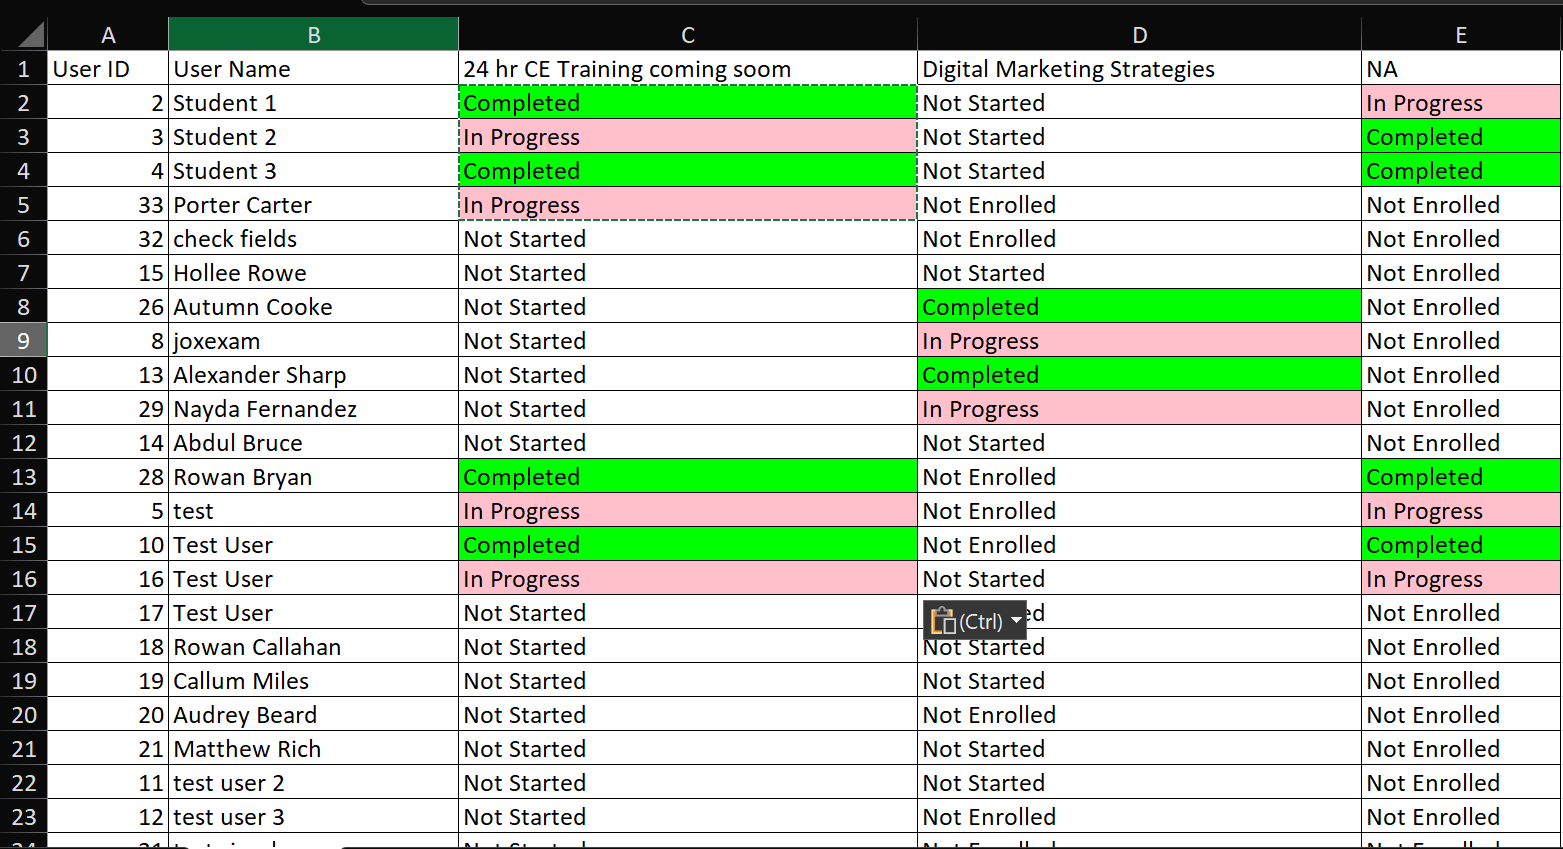Open the Paste Options (Ctrl) dropdown arrow
Image resolution: width=1563 pixels, height=849 pixels.
[x=1017, y=621]
